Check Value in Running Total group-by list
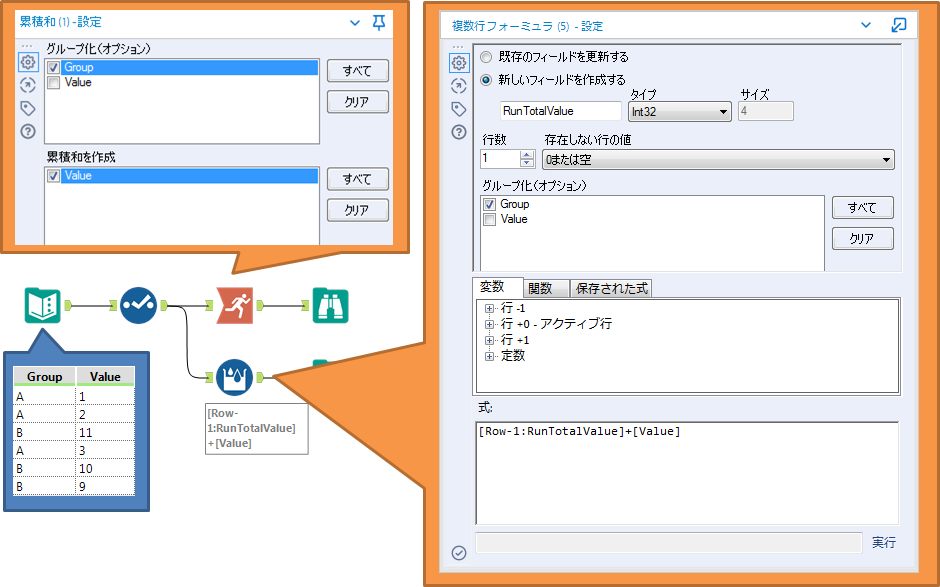940x587 pixels. [53, 83]
